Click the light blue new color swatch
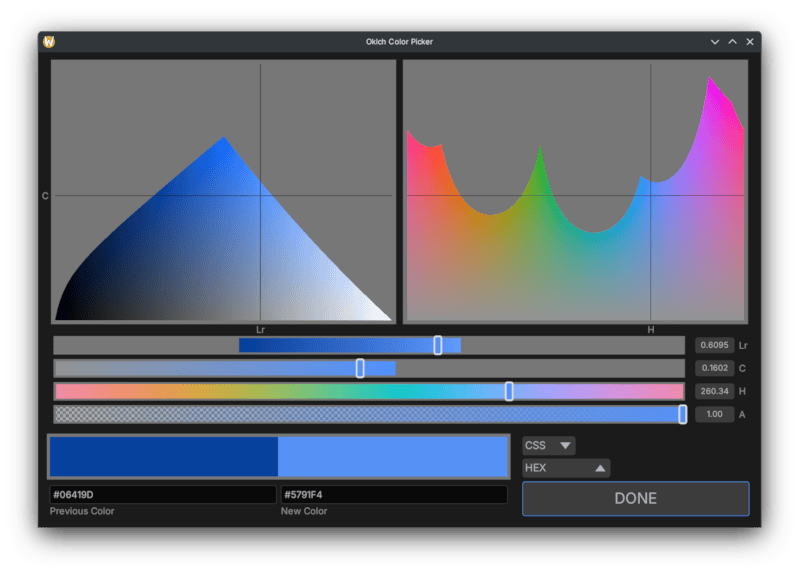The image size is (800, 573). pos(392,456)
